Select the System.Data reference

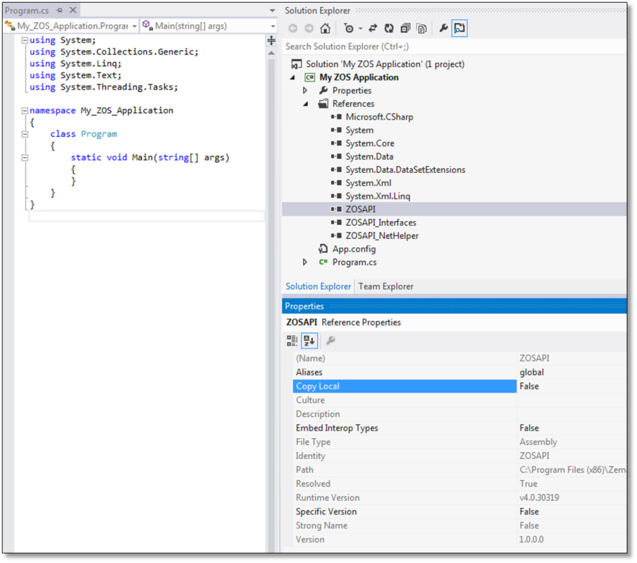coord(369,157)
